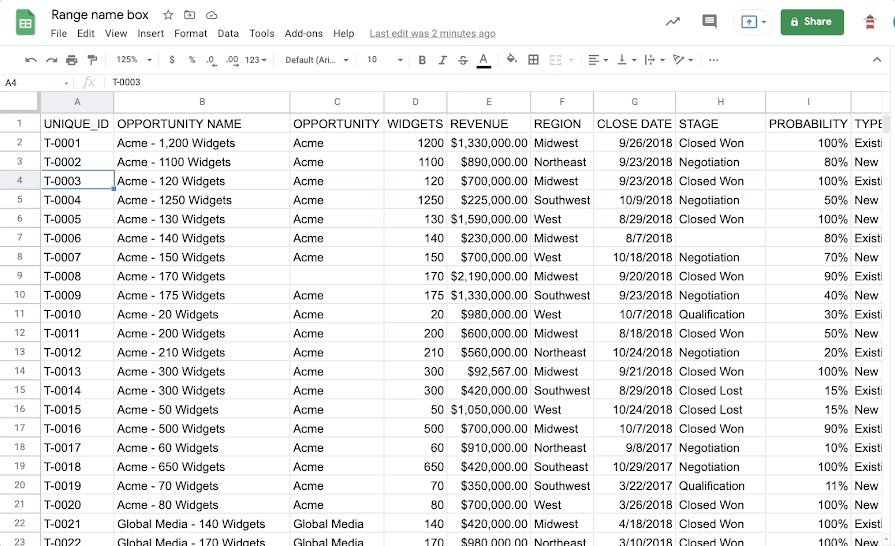The image size is (895, 546).
Task: Open the Format menu
Action: tap(191, 34)
